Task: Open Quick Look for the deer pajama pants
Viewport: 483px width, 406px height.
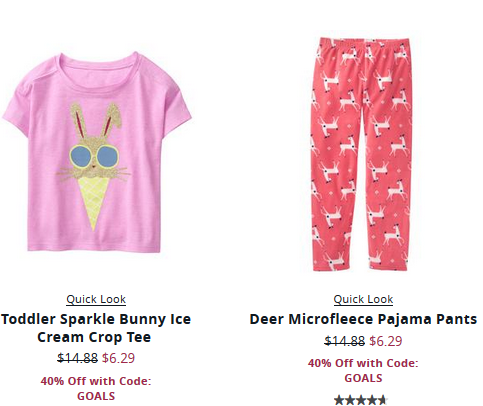Action: [363, 299]
